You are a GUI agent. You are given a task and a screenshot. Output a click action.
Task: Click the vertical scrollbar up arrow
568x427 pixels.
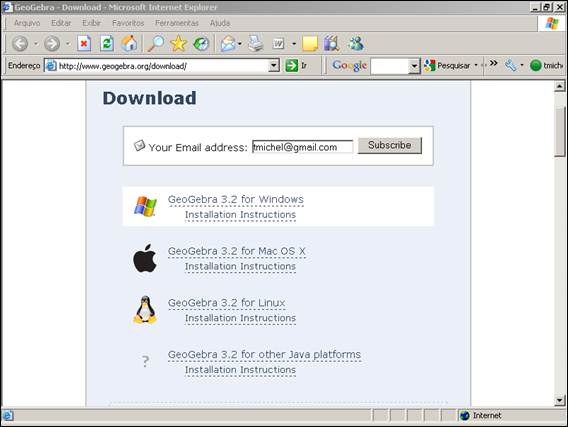coord(560,86)
